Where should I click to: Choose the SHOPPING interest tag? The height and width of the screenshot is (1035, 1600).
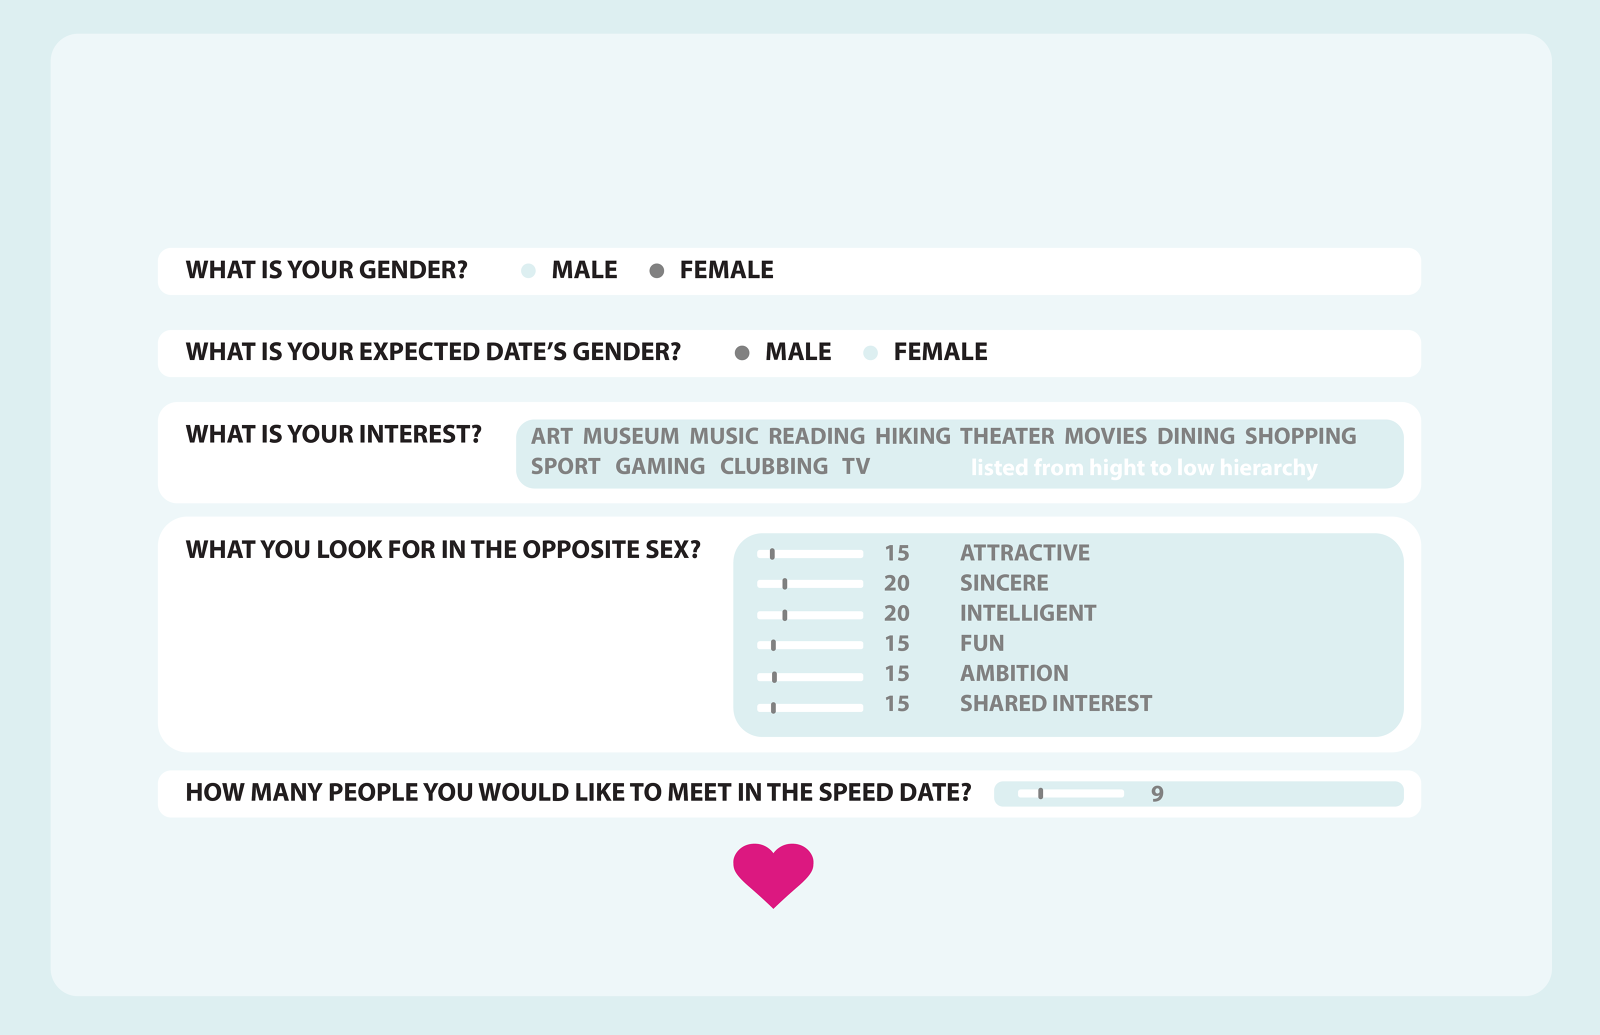1300,437
